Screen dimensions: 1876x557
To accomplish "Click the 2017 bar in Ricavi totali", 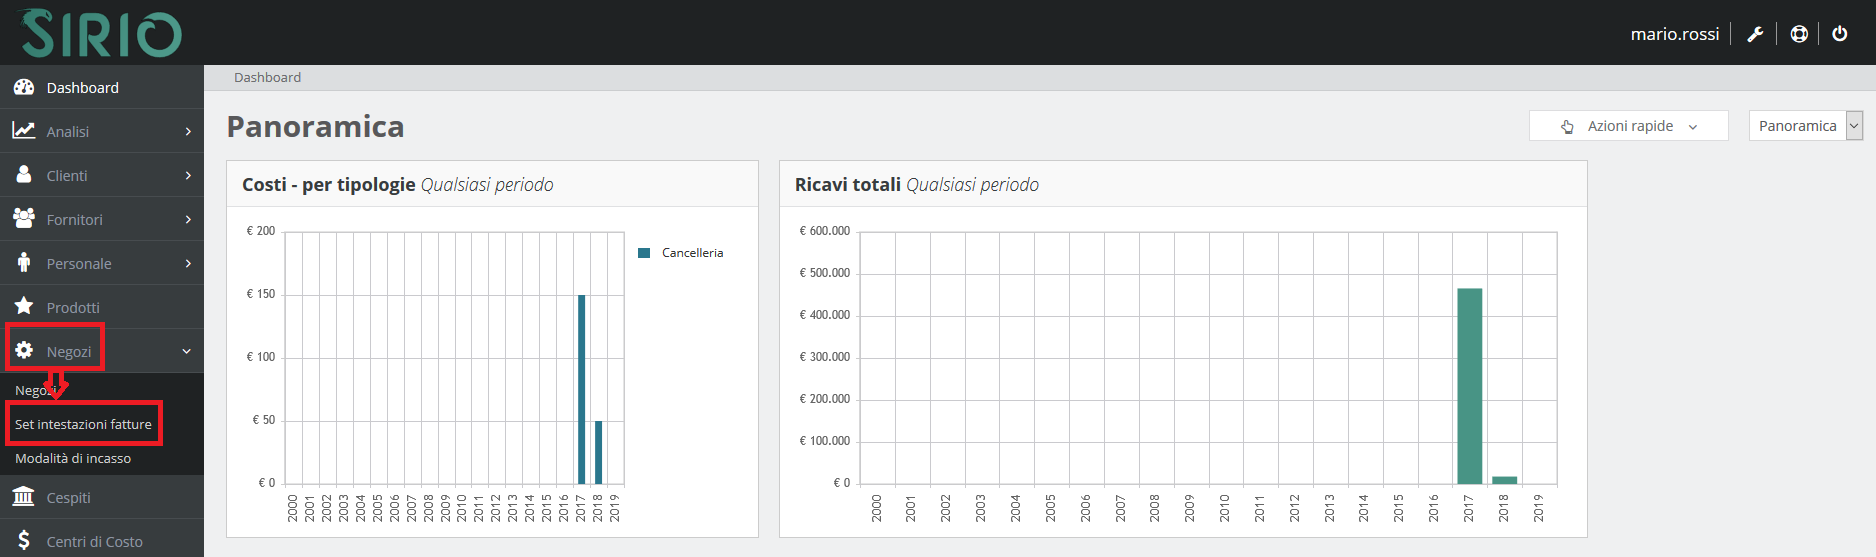I will pyautogui.click(x=1469, y=385).
